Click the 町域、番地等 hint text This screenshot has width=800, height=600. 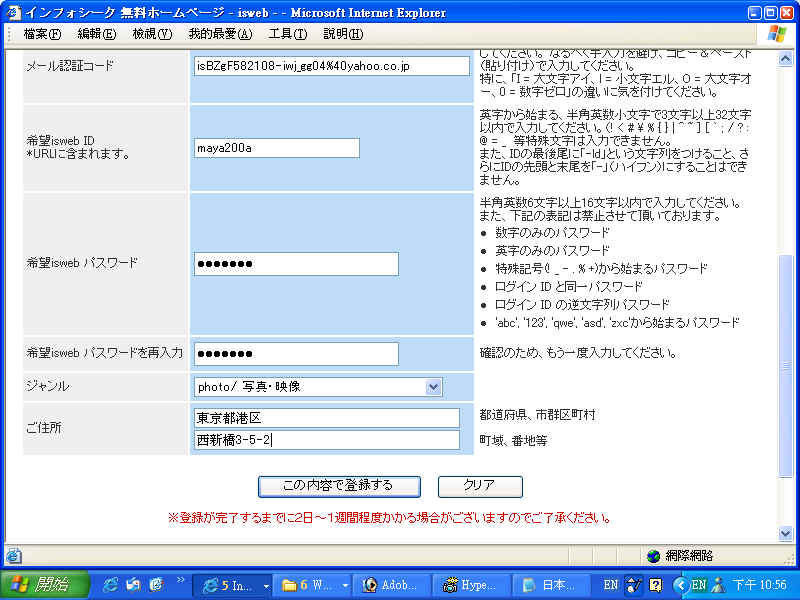514,440
